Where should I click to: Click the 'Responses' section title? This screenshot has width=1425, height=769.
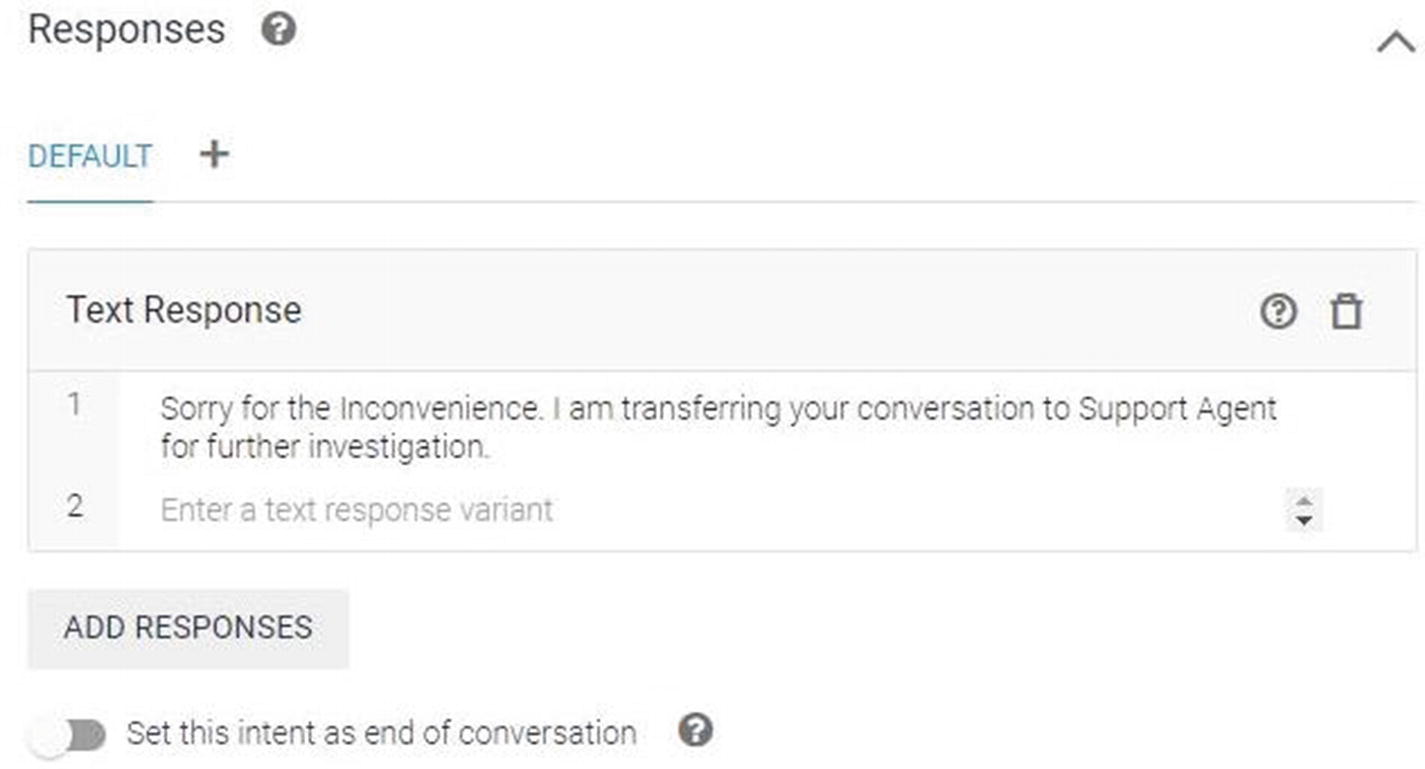tap(127, 29)
